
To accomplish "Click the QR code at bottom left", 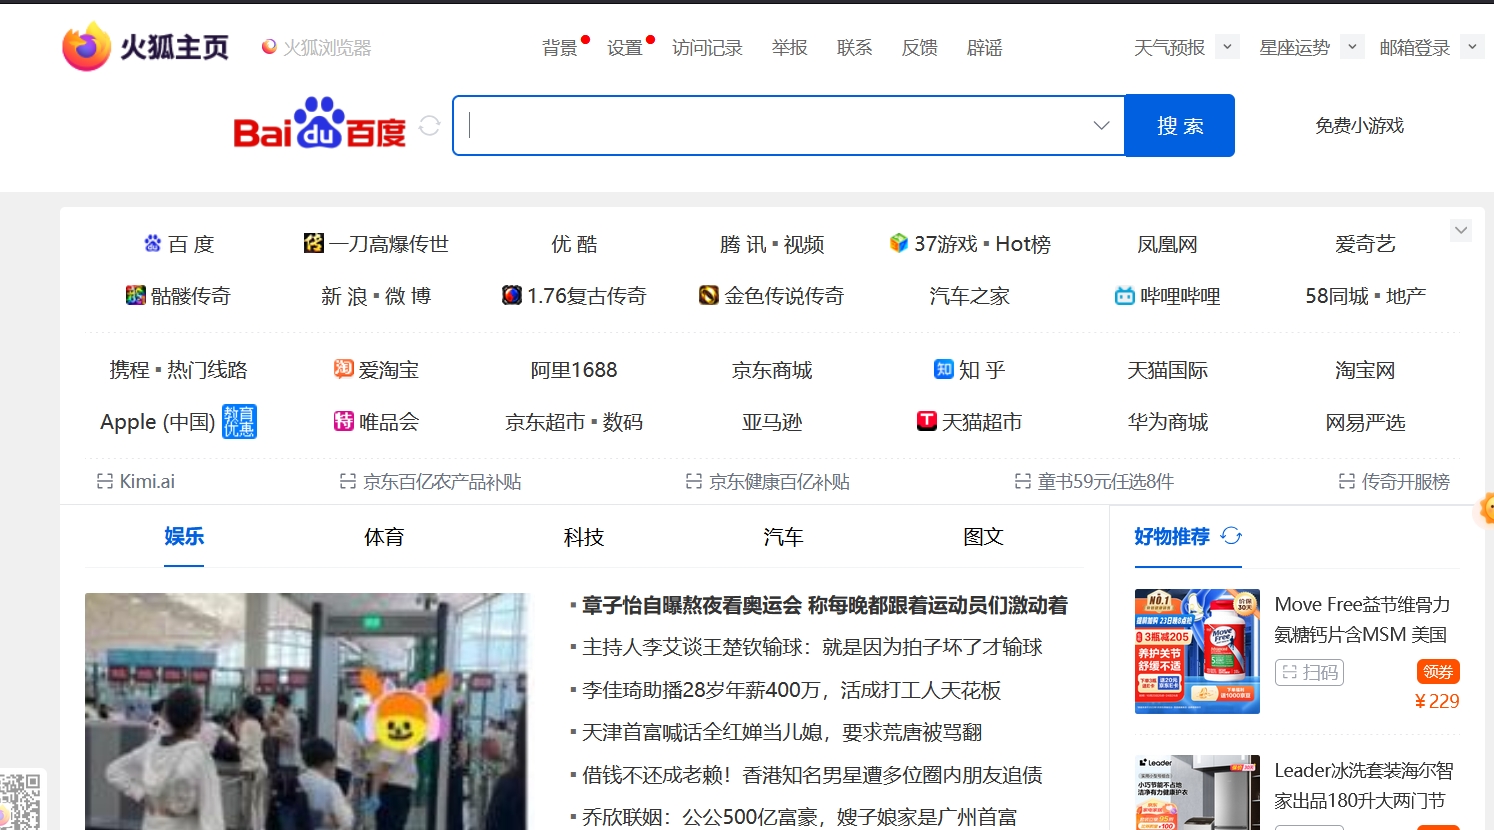I will click(19, 801).
